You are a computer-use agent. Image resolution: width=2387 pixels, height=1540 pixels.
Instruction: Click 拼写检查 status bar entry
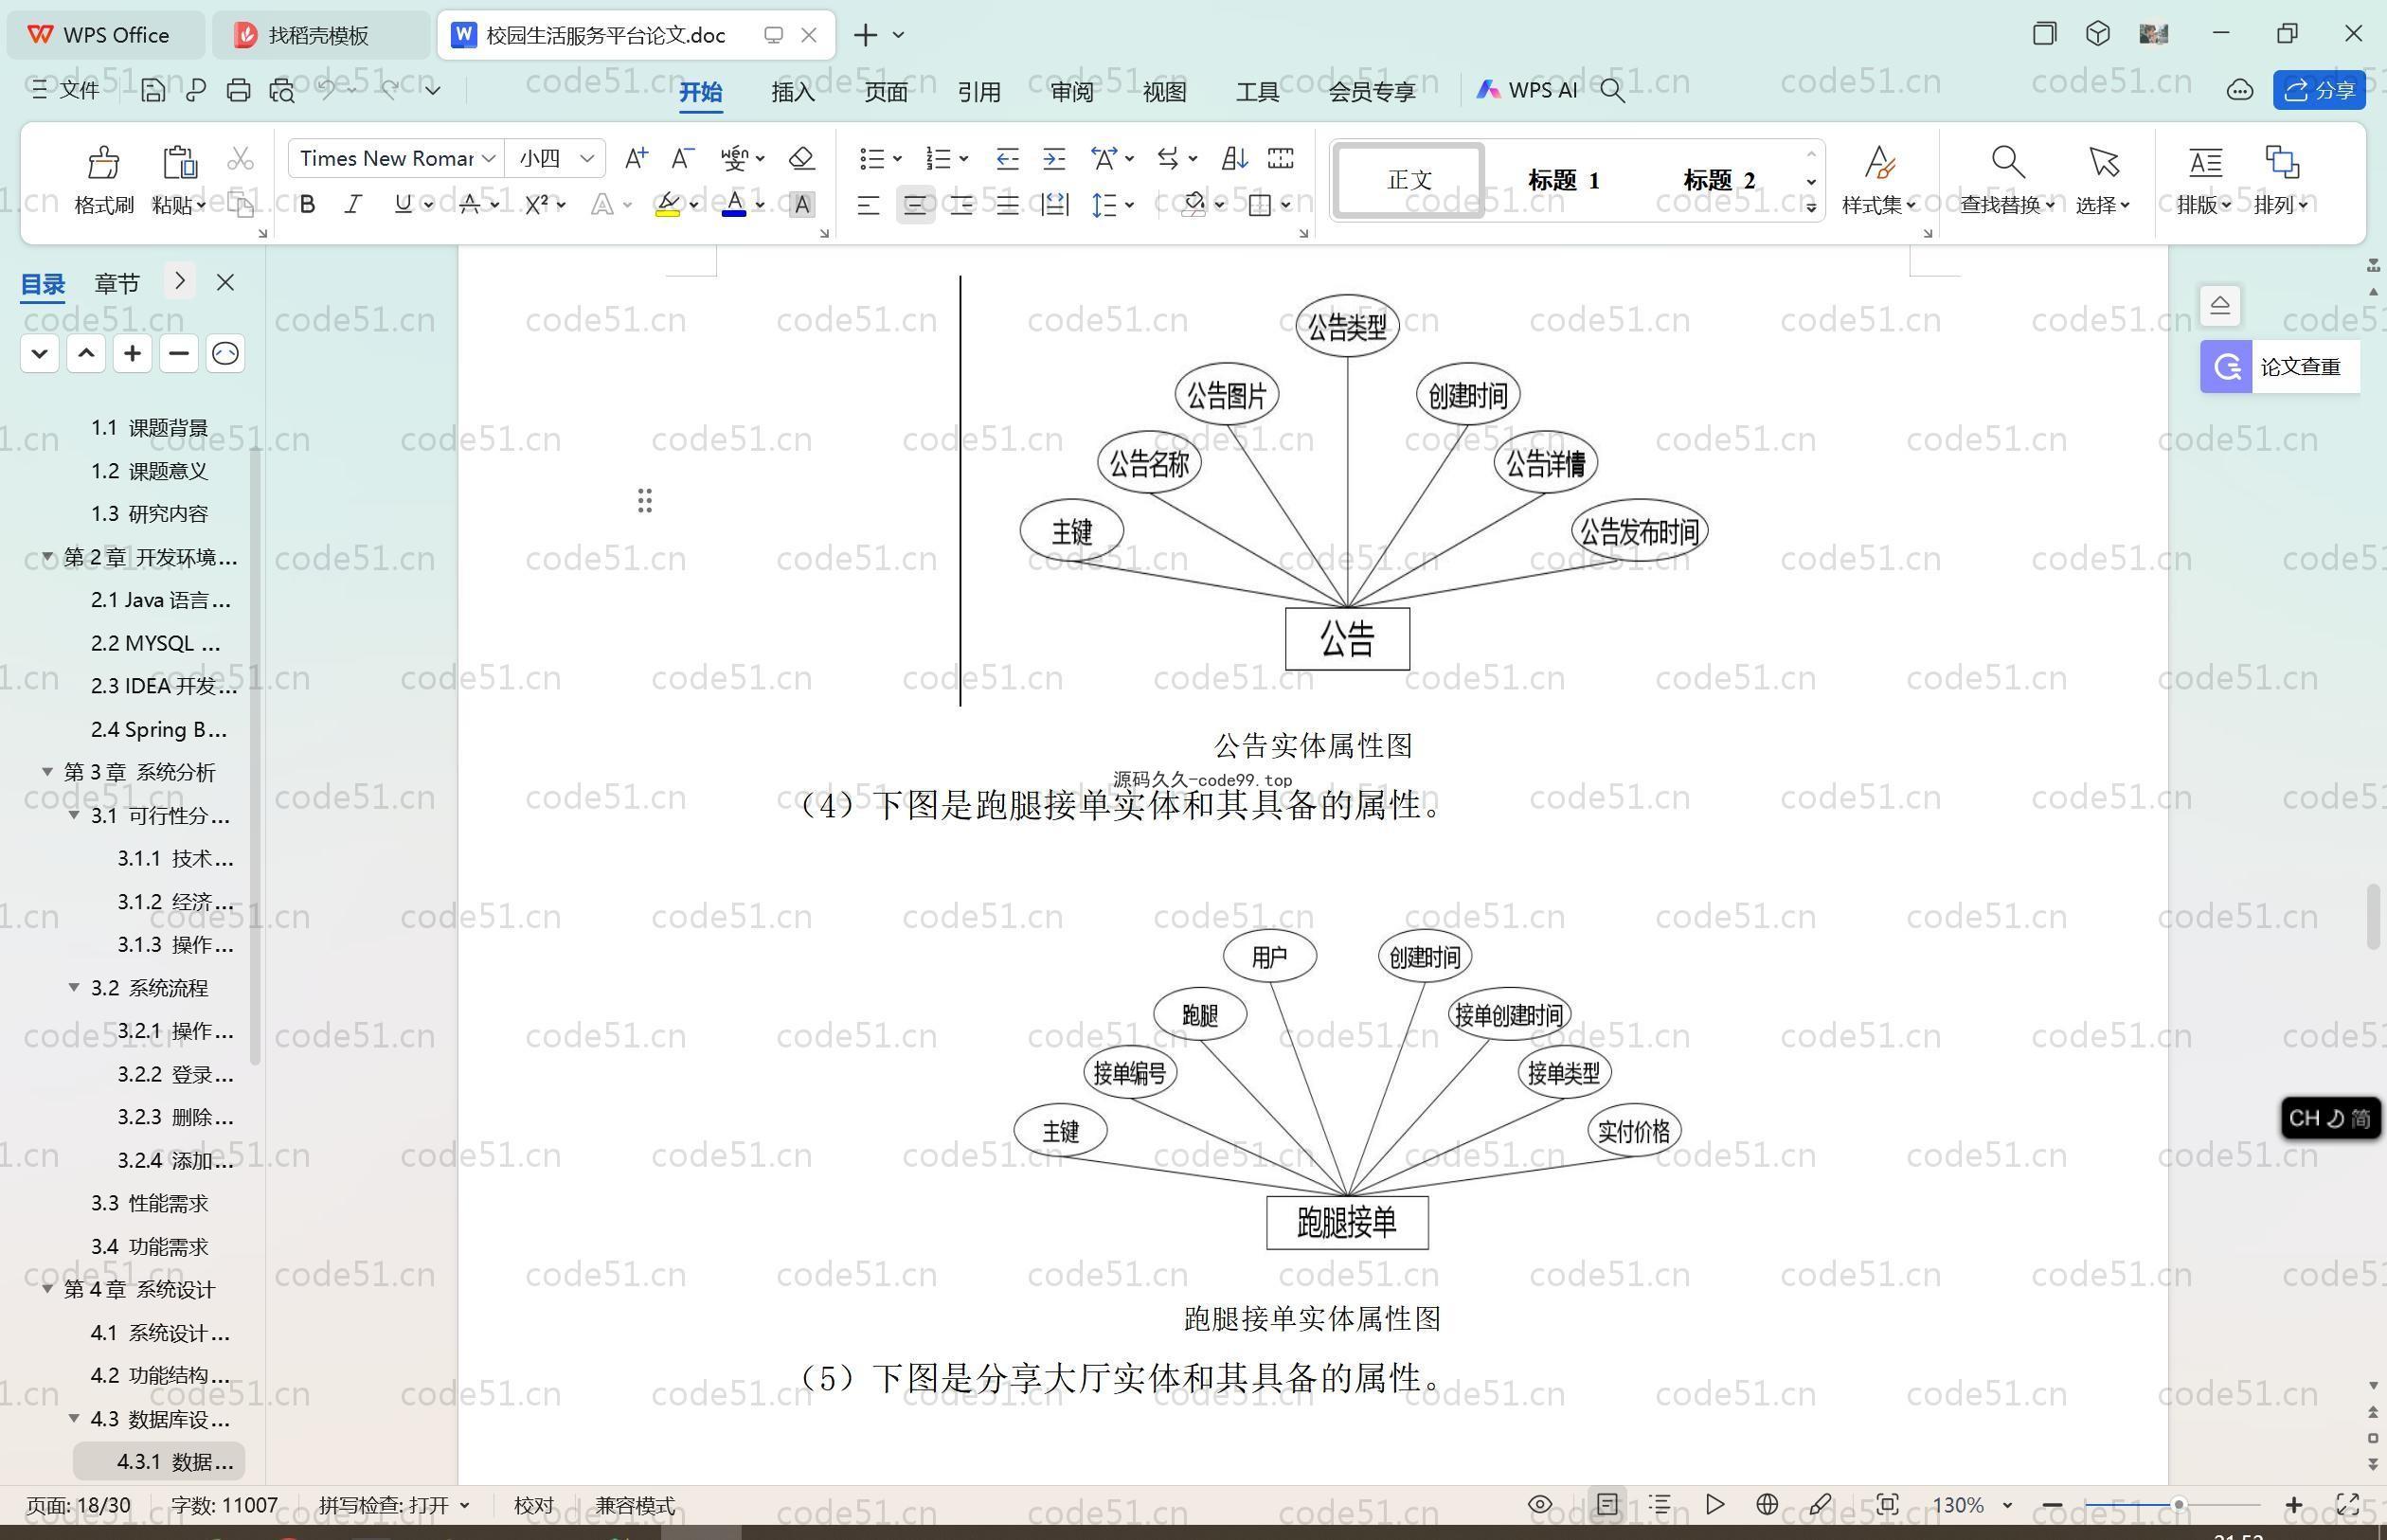tap(394, 1504)
